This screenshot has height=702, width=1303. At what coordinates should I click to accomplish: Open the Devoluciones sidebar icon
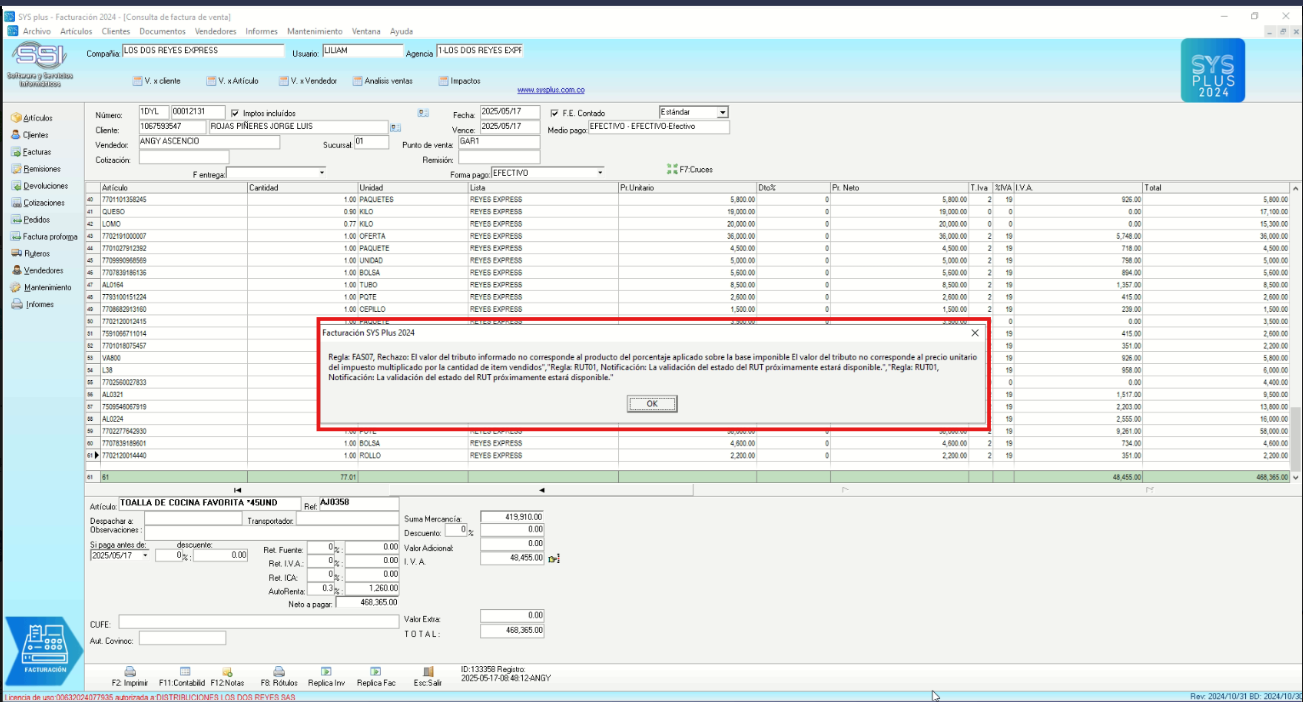click(16, 186)
